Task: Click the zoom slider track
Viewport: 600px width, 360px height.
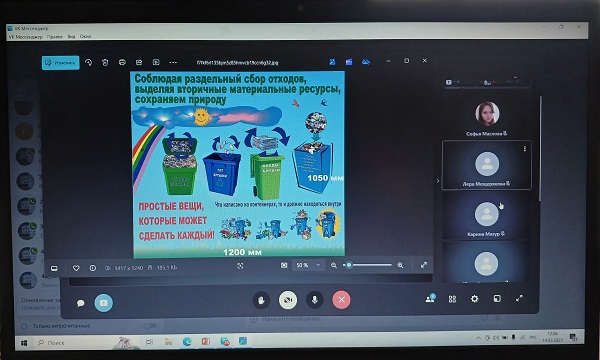Action: [368, 265]
